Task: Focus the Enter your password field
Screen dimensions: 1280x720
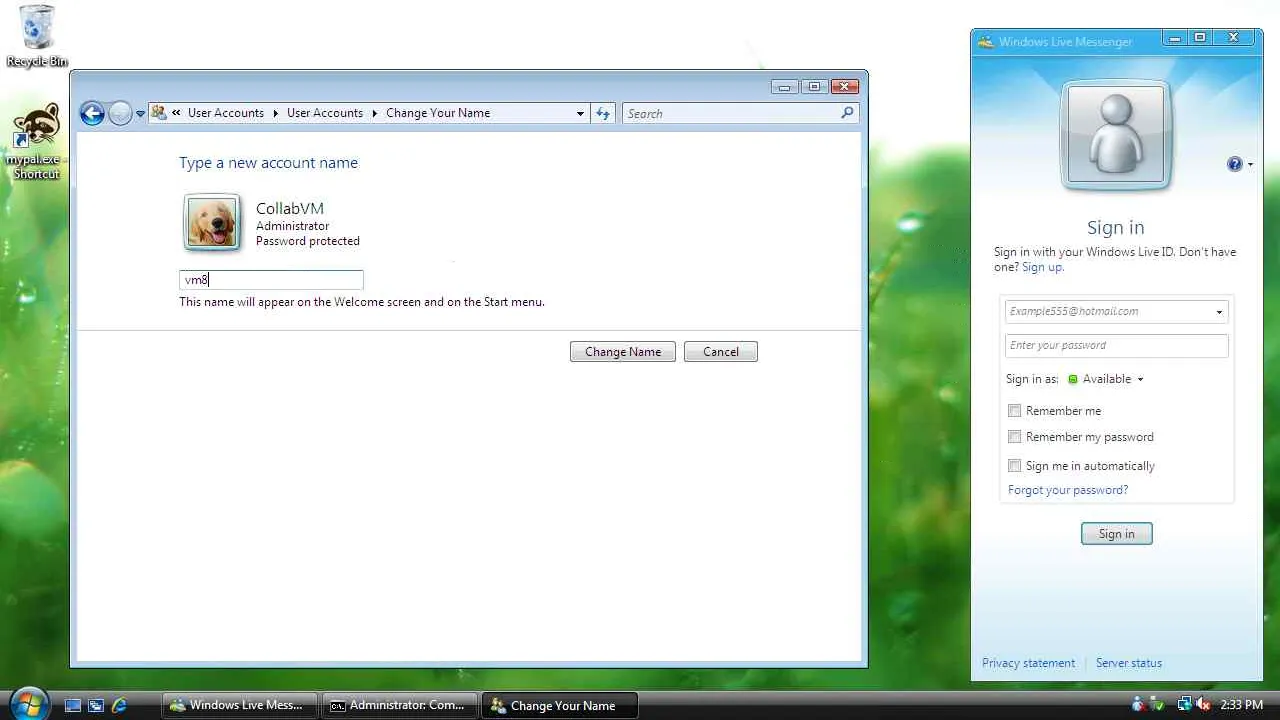Action: tap(1117, 346)
